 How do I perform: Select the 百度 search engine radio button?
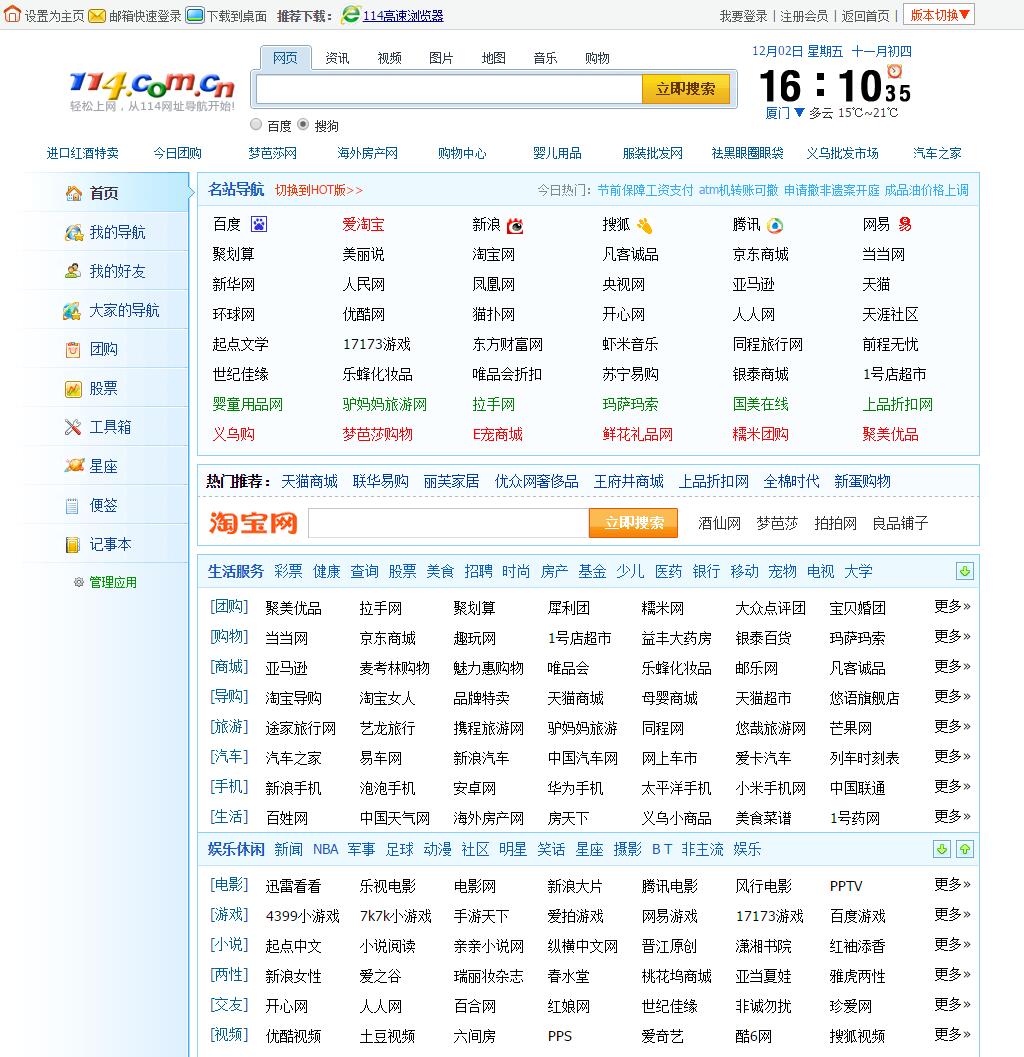256,125
